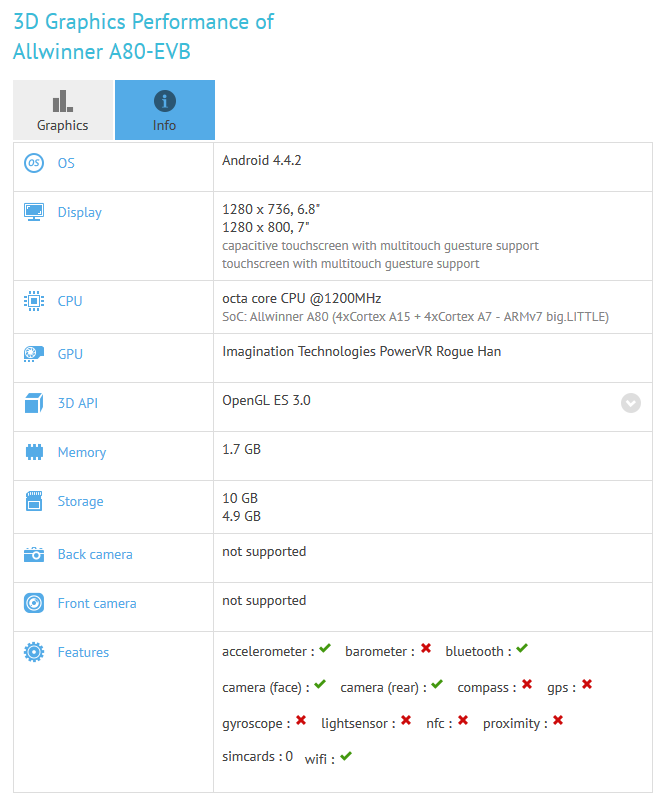Click the Android 4.4.2 value
The height and width of the screenshot is (803, 666).
click(x=262, y=160)
